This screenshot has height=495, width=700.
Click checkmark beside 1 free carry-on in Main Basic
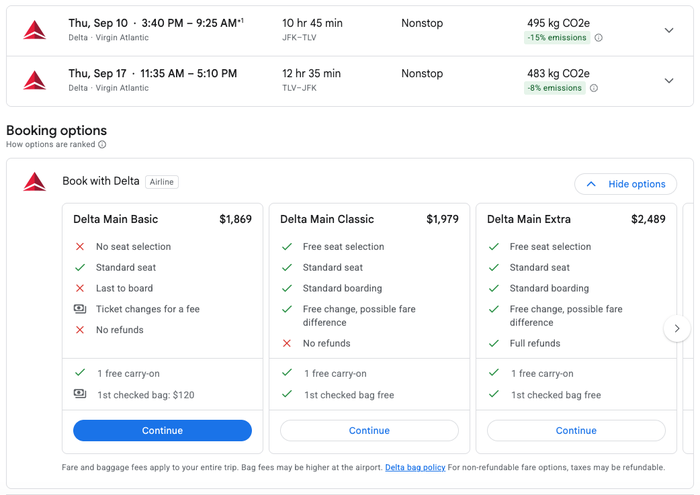80,372
